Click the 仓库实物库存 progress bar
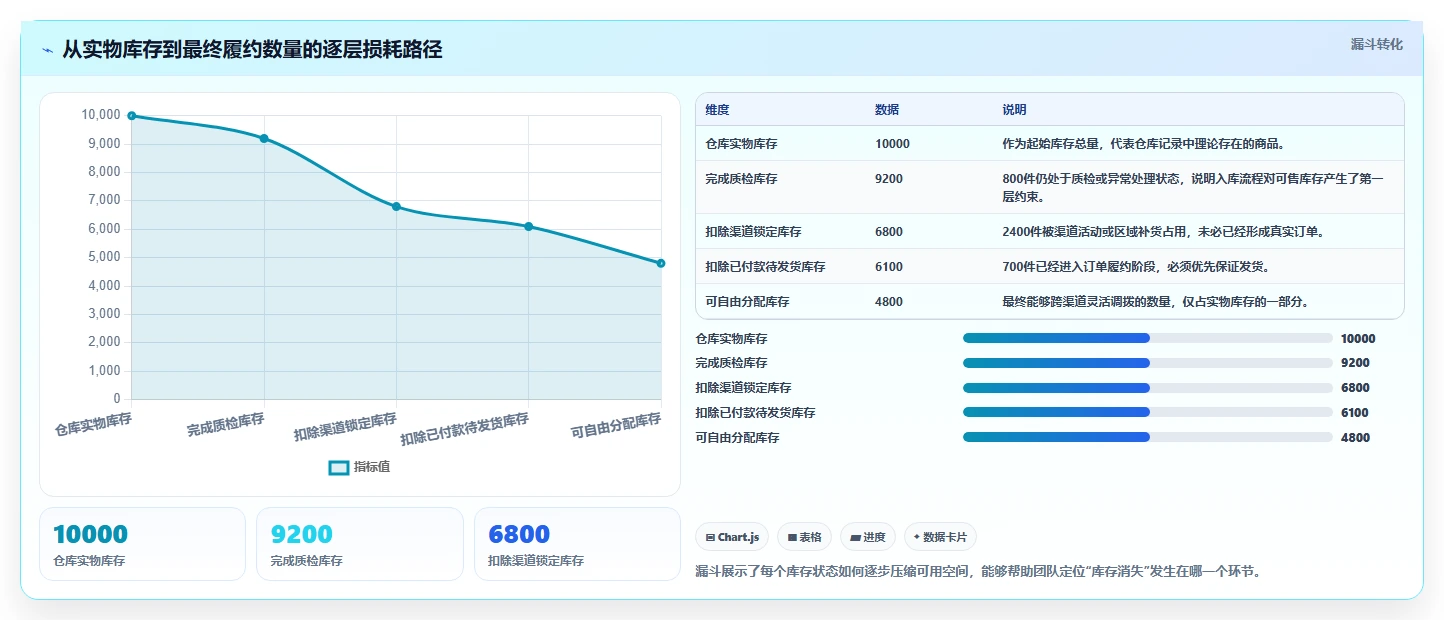The image size is (1444, 620). point(1147,338)
